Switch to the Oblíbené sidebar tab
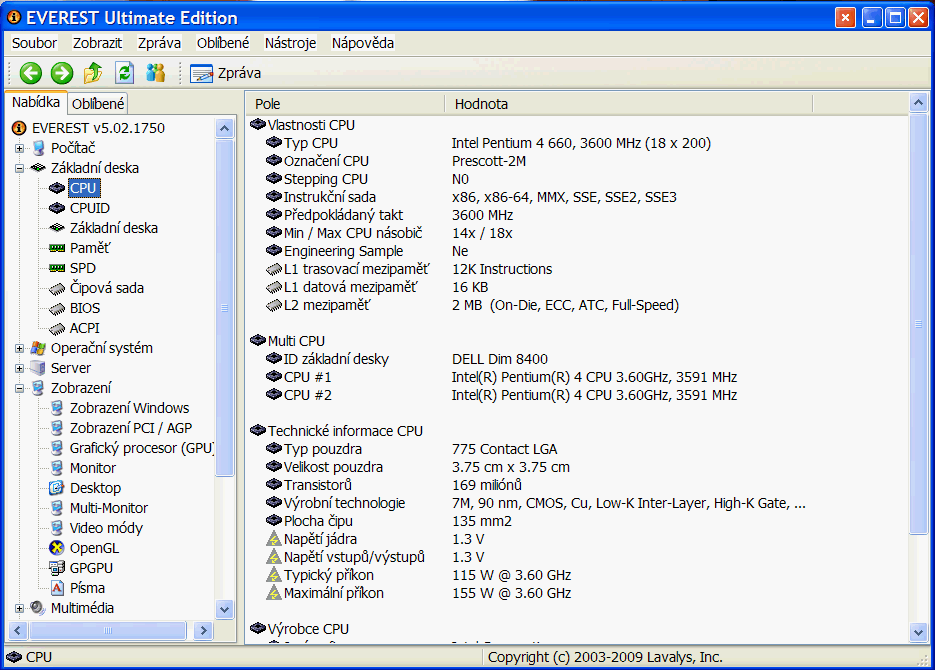The width and height of the screenshot is (935, 670). click(x=98, y=104)
